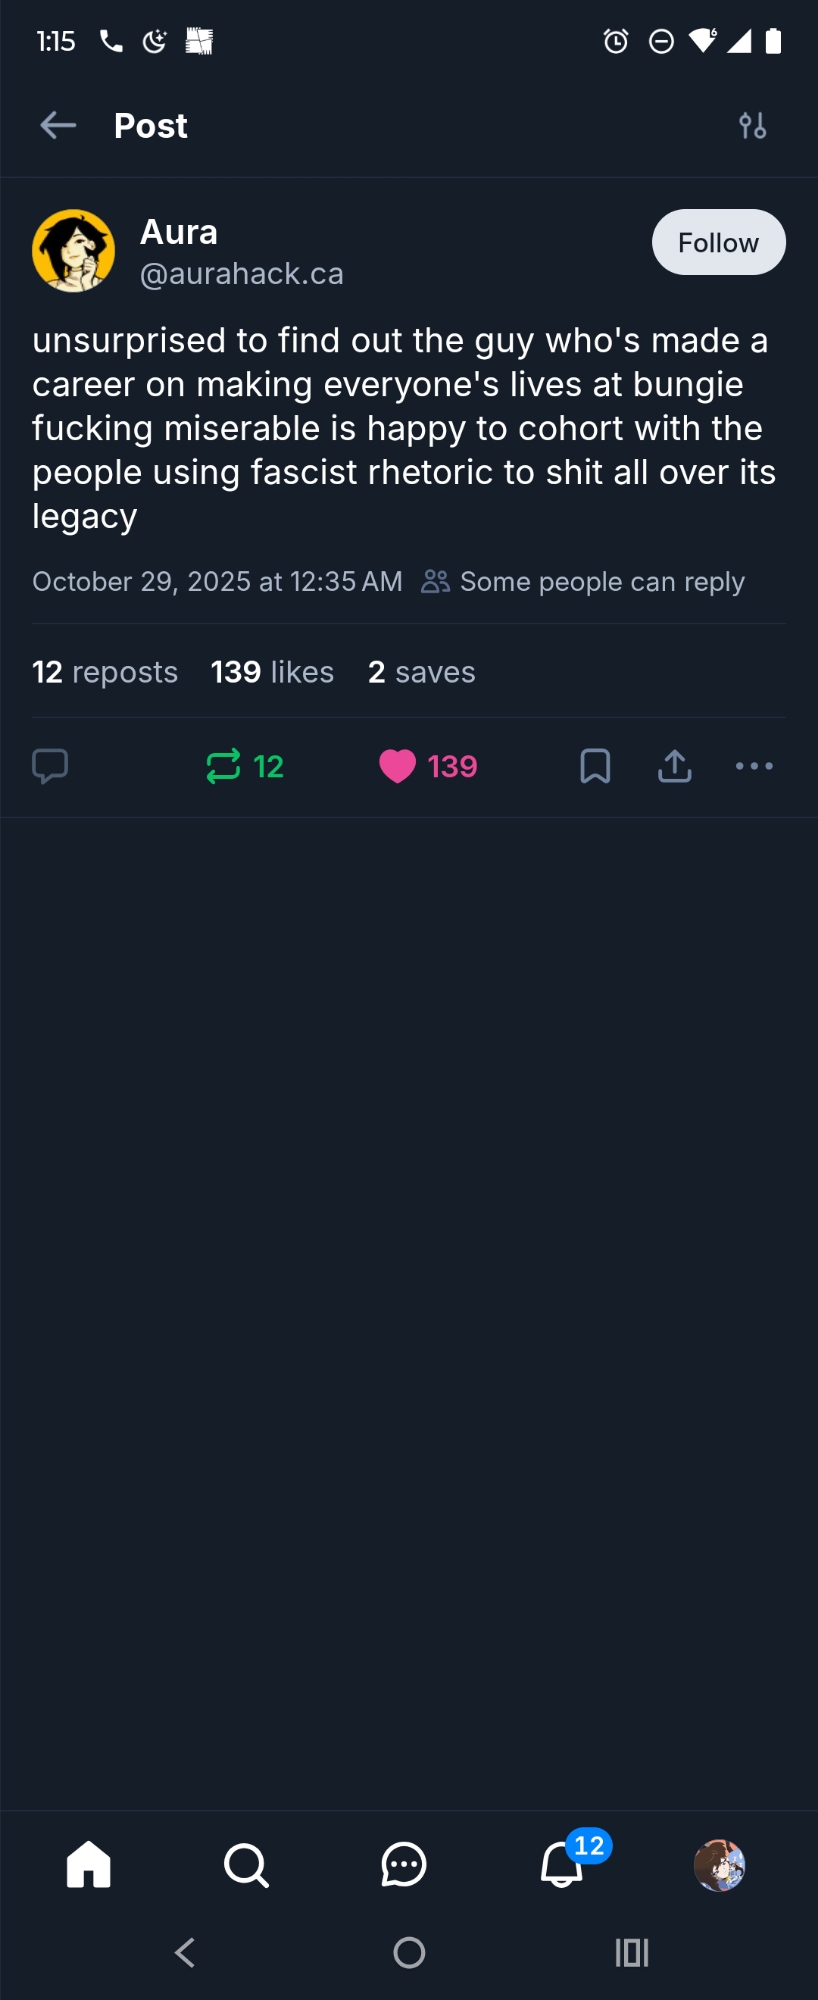Tap the share upload icon
The image size is (818, 2000).
(x=675, y=766)
